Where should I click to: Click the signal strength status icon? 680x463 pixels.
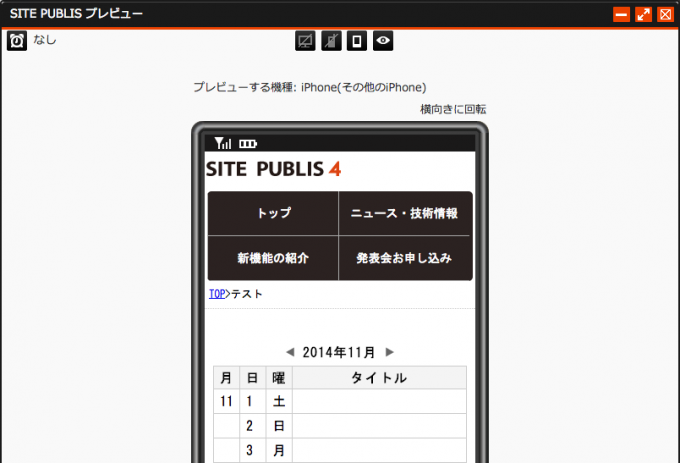tap(223, 143)
